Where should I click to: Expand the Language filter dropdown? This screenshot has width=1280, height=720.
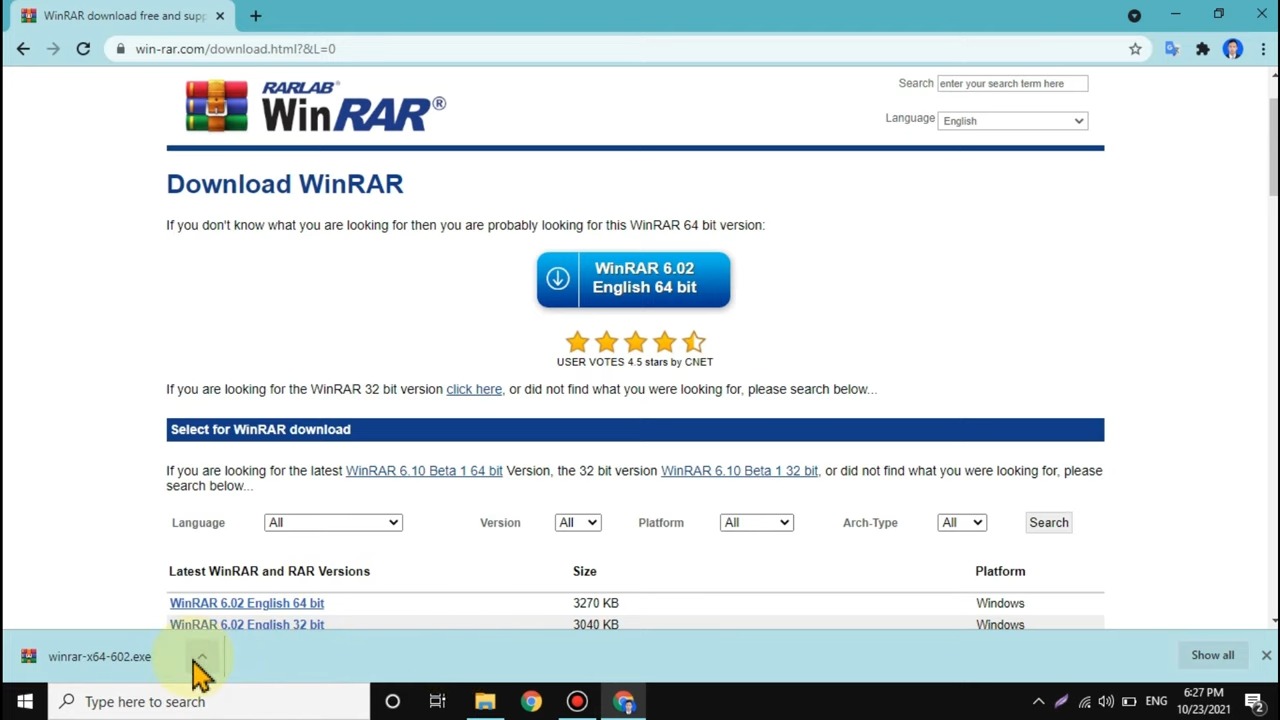point(333,522)
